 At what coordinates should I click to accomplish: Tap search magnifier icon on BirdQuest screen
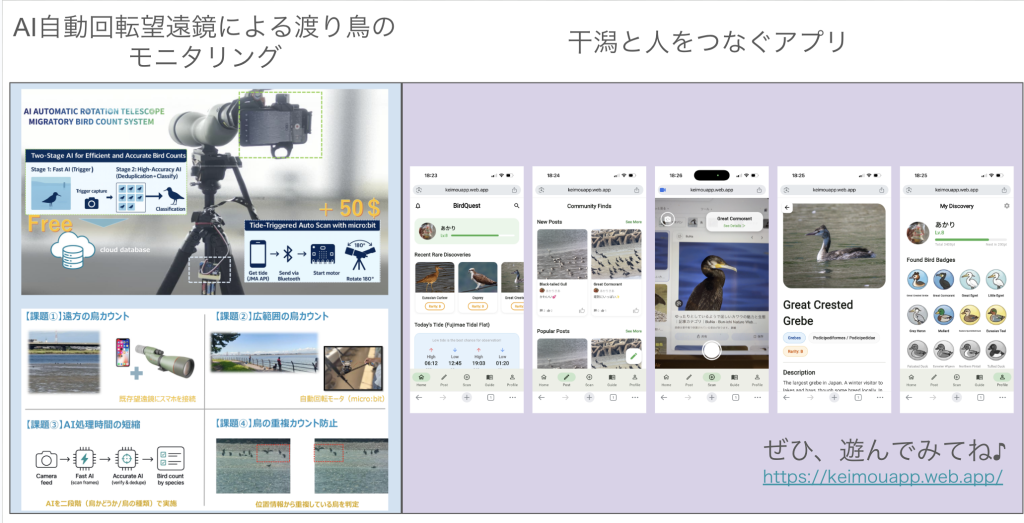pos(517,205)
